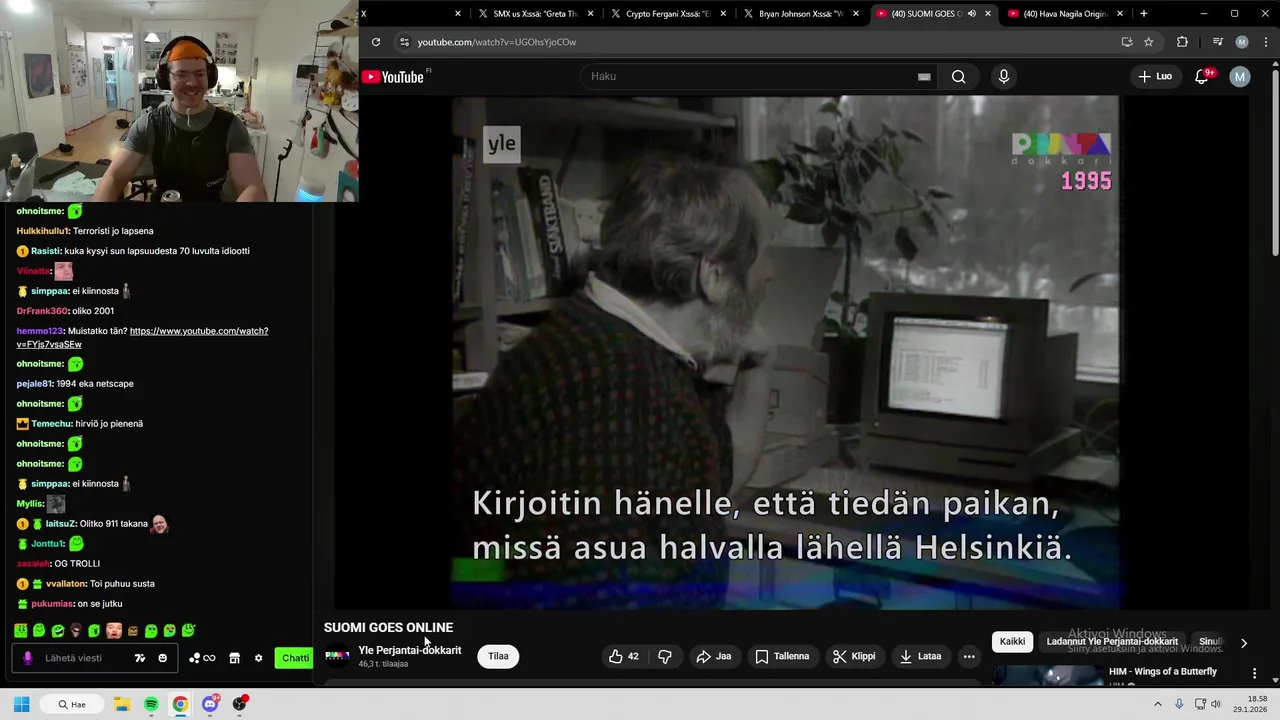Create a clip with Klippi
This screenshot has height=720, width=1280.
pyautogui.click(x=854, y=656)
